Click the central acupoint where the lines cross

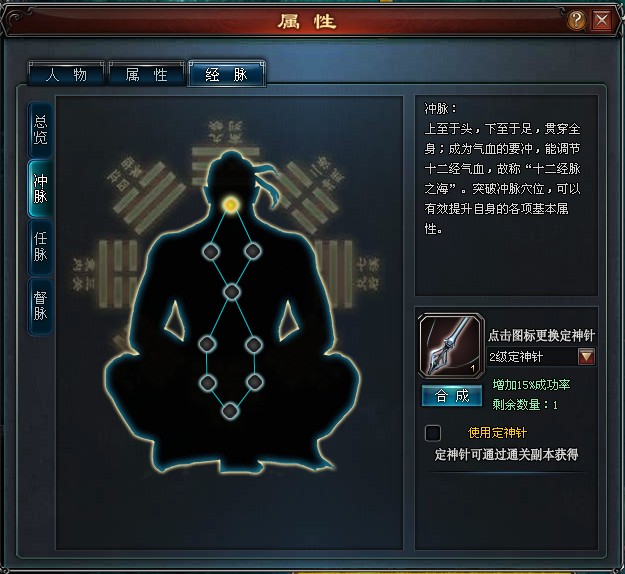click(232, 292)
